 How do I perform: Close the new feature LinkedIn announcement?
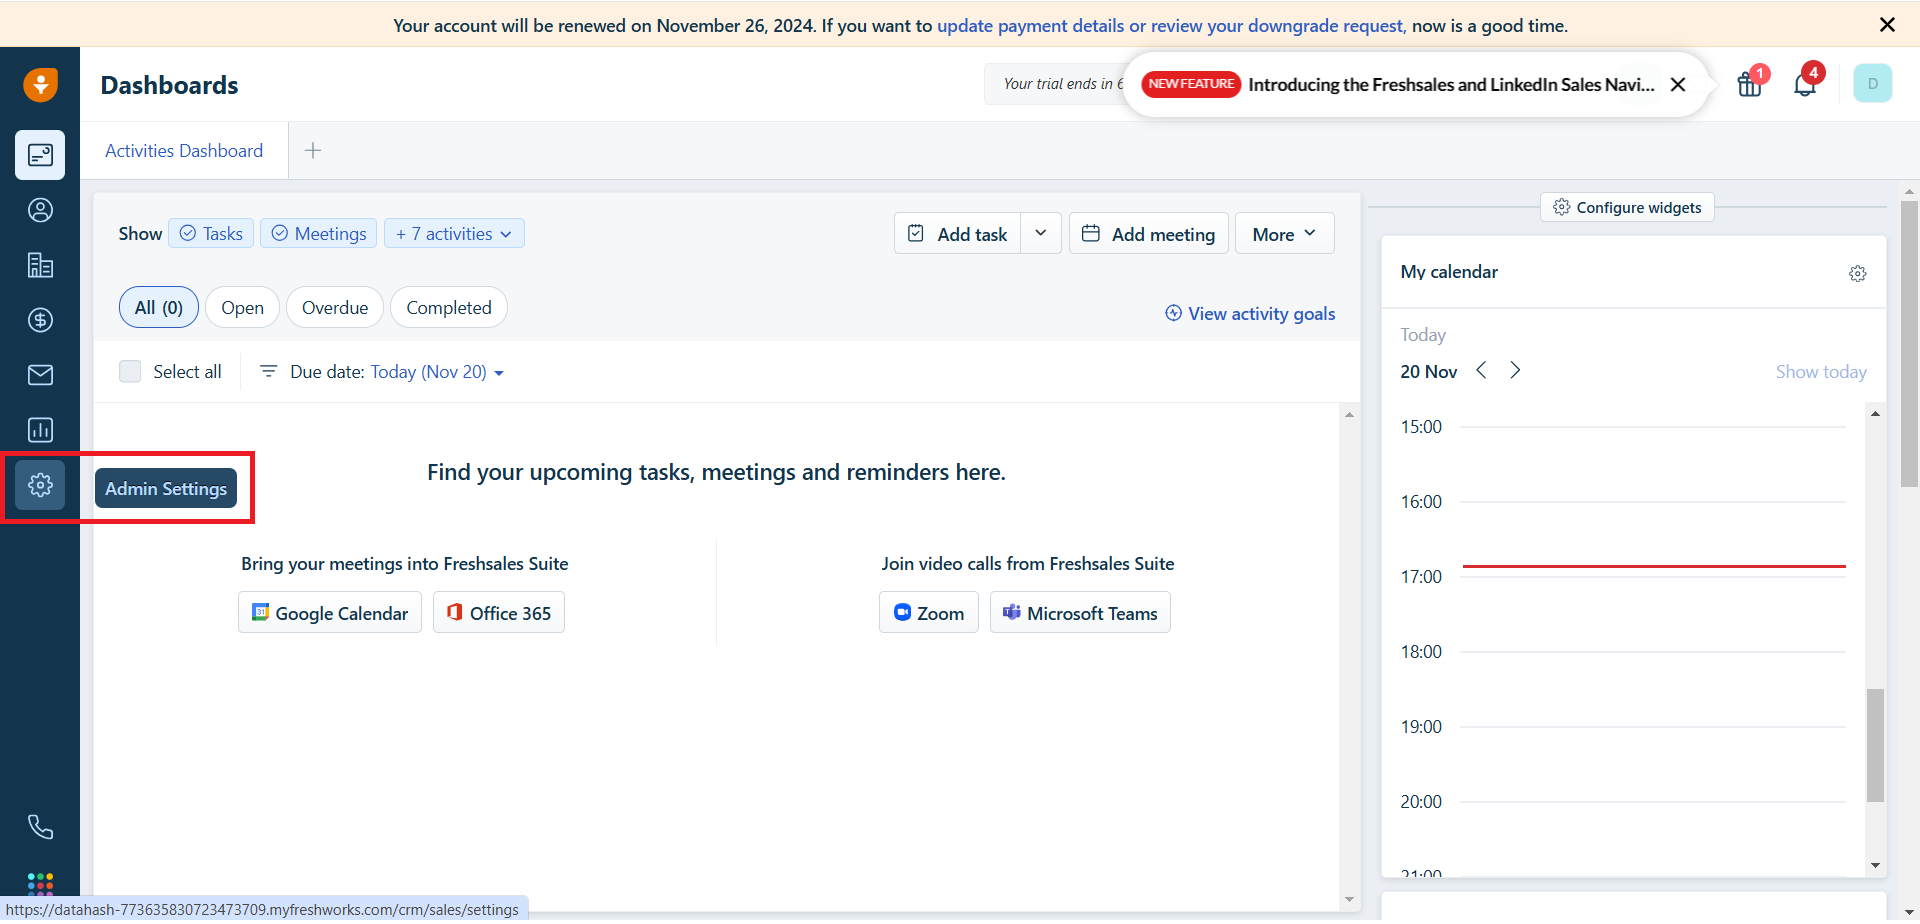(1678, 85)
